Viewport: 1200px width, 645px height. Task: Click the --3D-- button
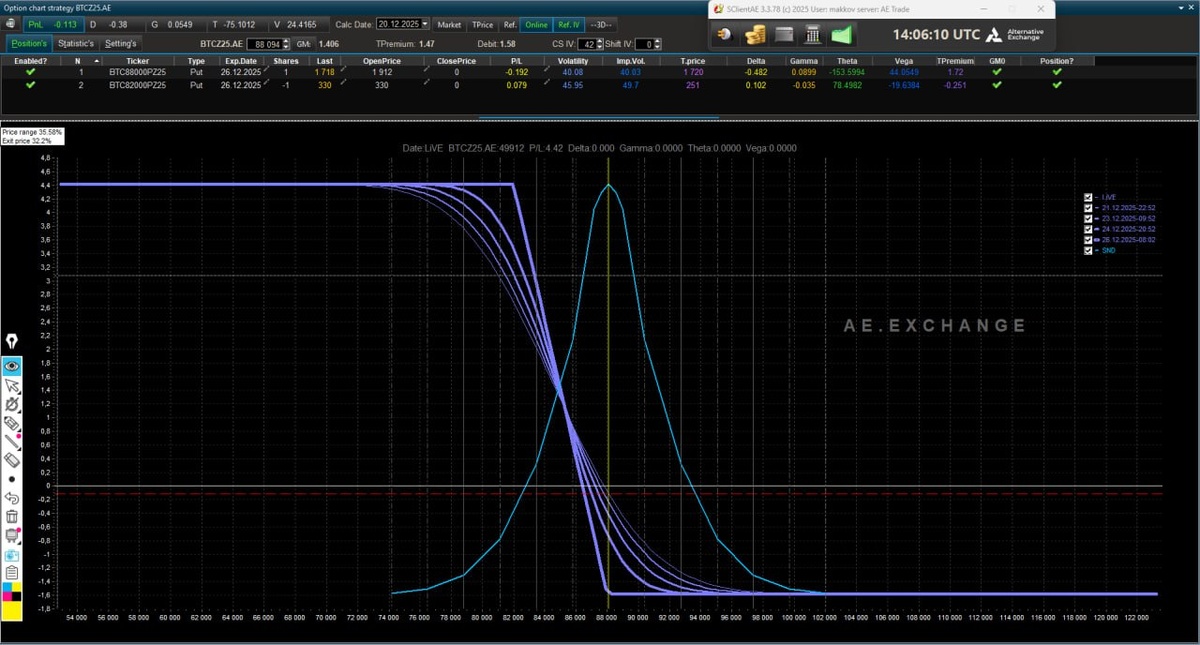[602, 23]
